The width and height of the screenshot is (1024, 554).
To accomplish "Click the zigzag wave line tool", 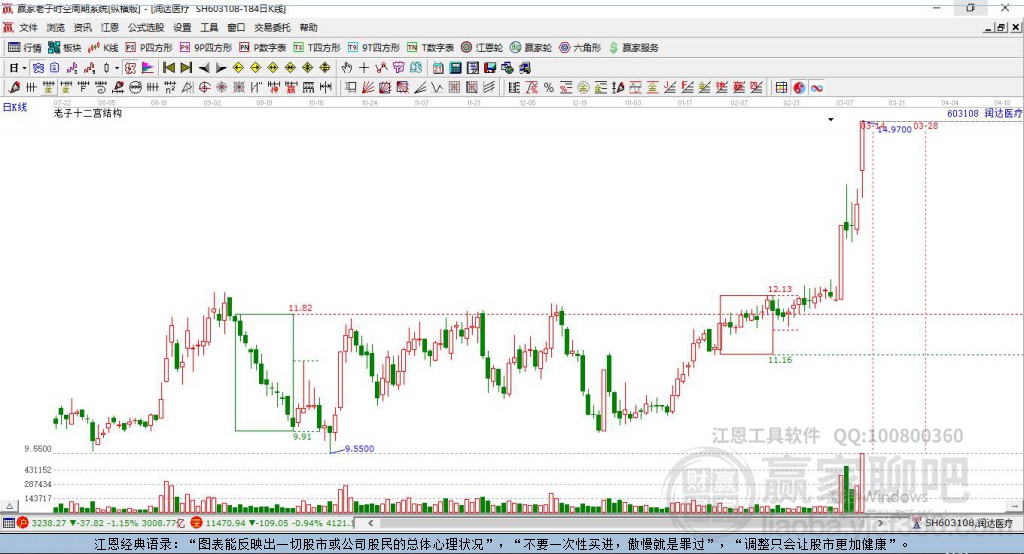I will (436, 88).
